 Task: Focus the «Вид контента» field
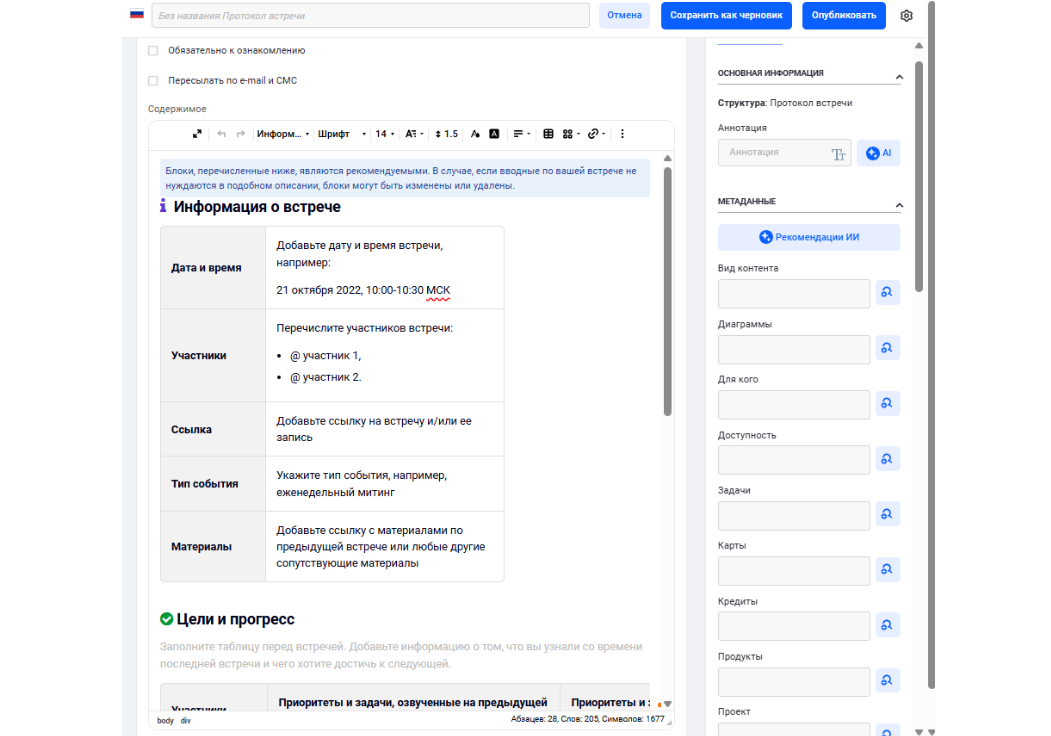point(794,294)
